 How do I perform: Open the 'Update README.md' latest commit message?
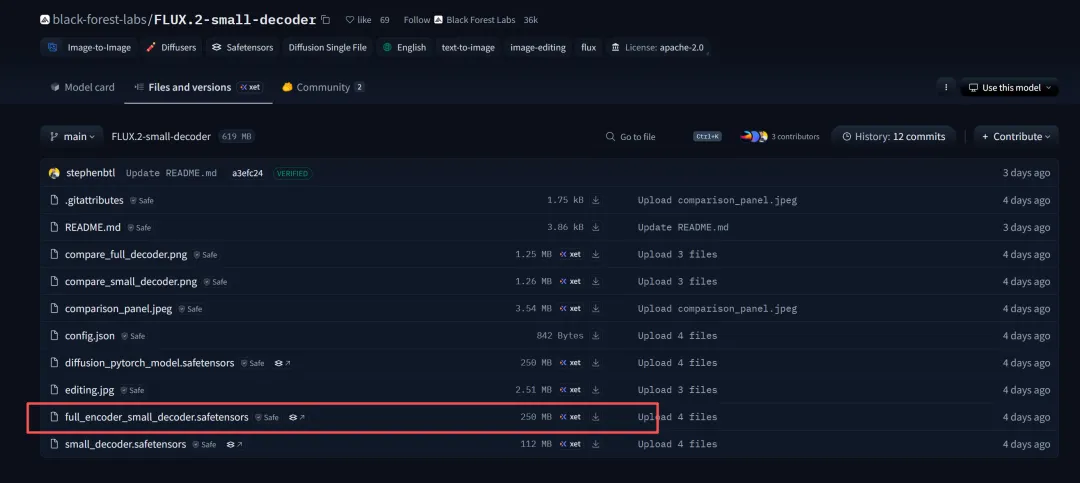tap(172, 173)
